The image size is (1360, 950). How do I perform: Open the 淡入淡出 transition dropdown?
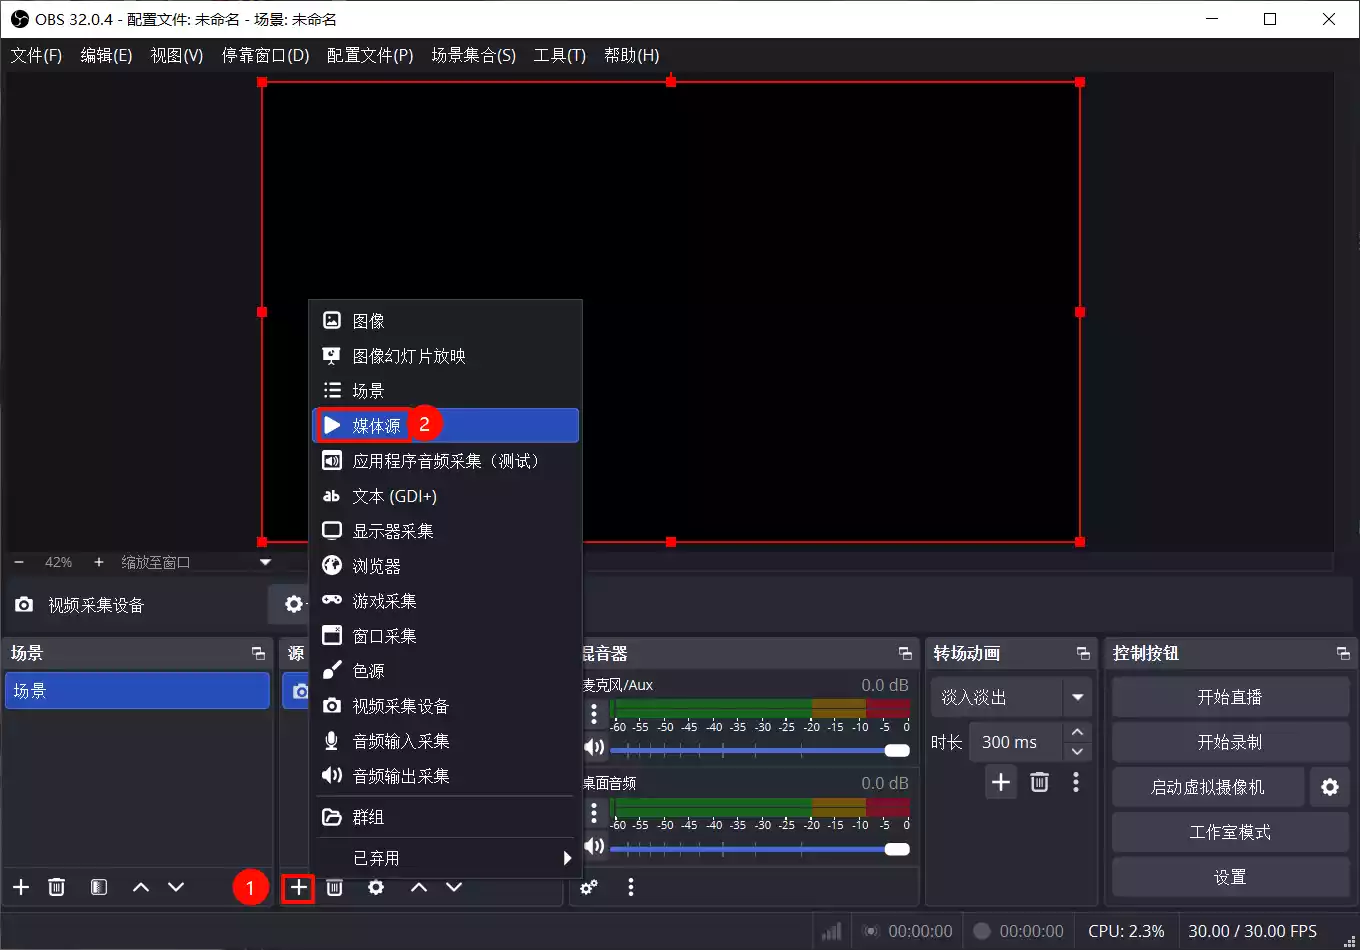pyautogui.click(x=1010, y=697)
